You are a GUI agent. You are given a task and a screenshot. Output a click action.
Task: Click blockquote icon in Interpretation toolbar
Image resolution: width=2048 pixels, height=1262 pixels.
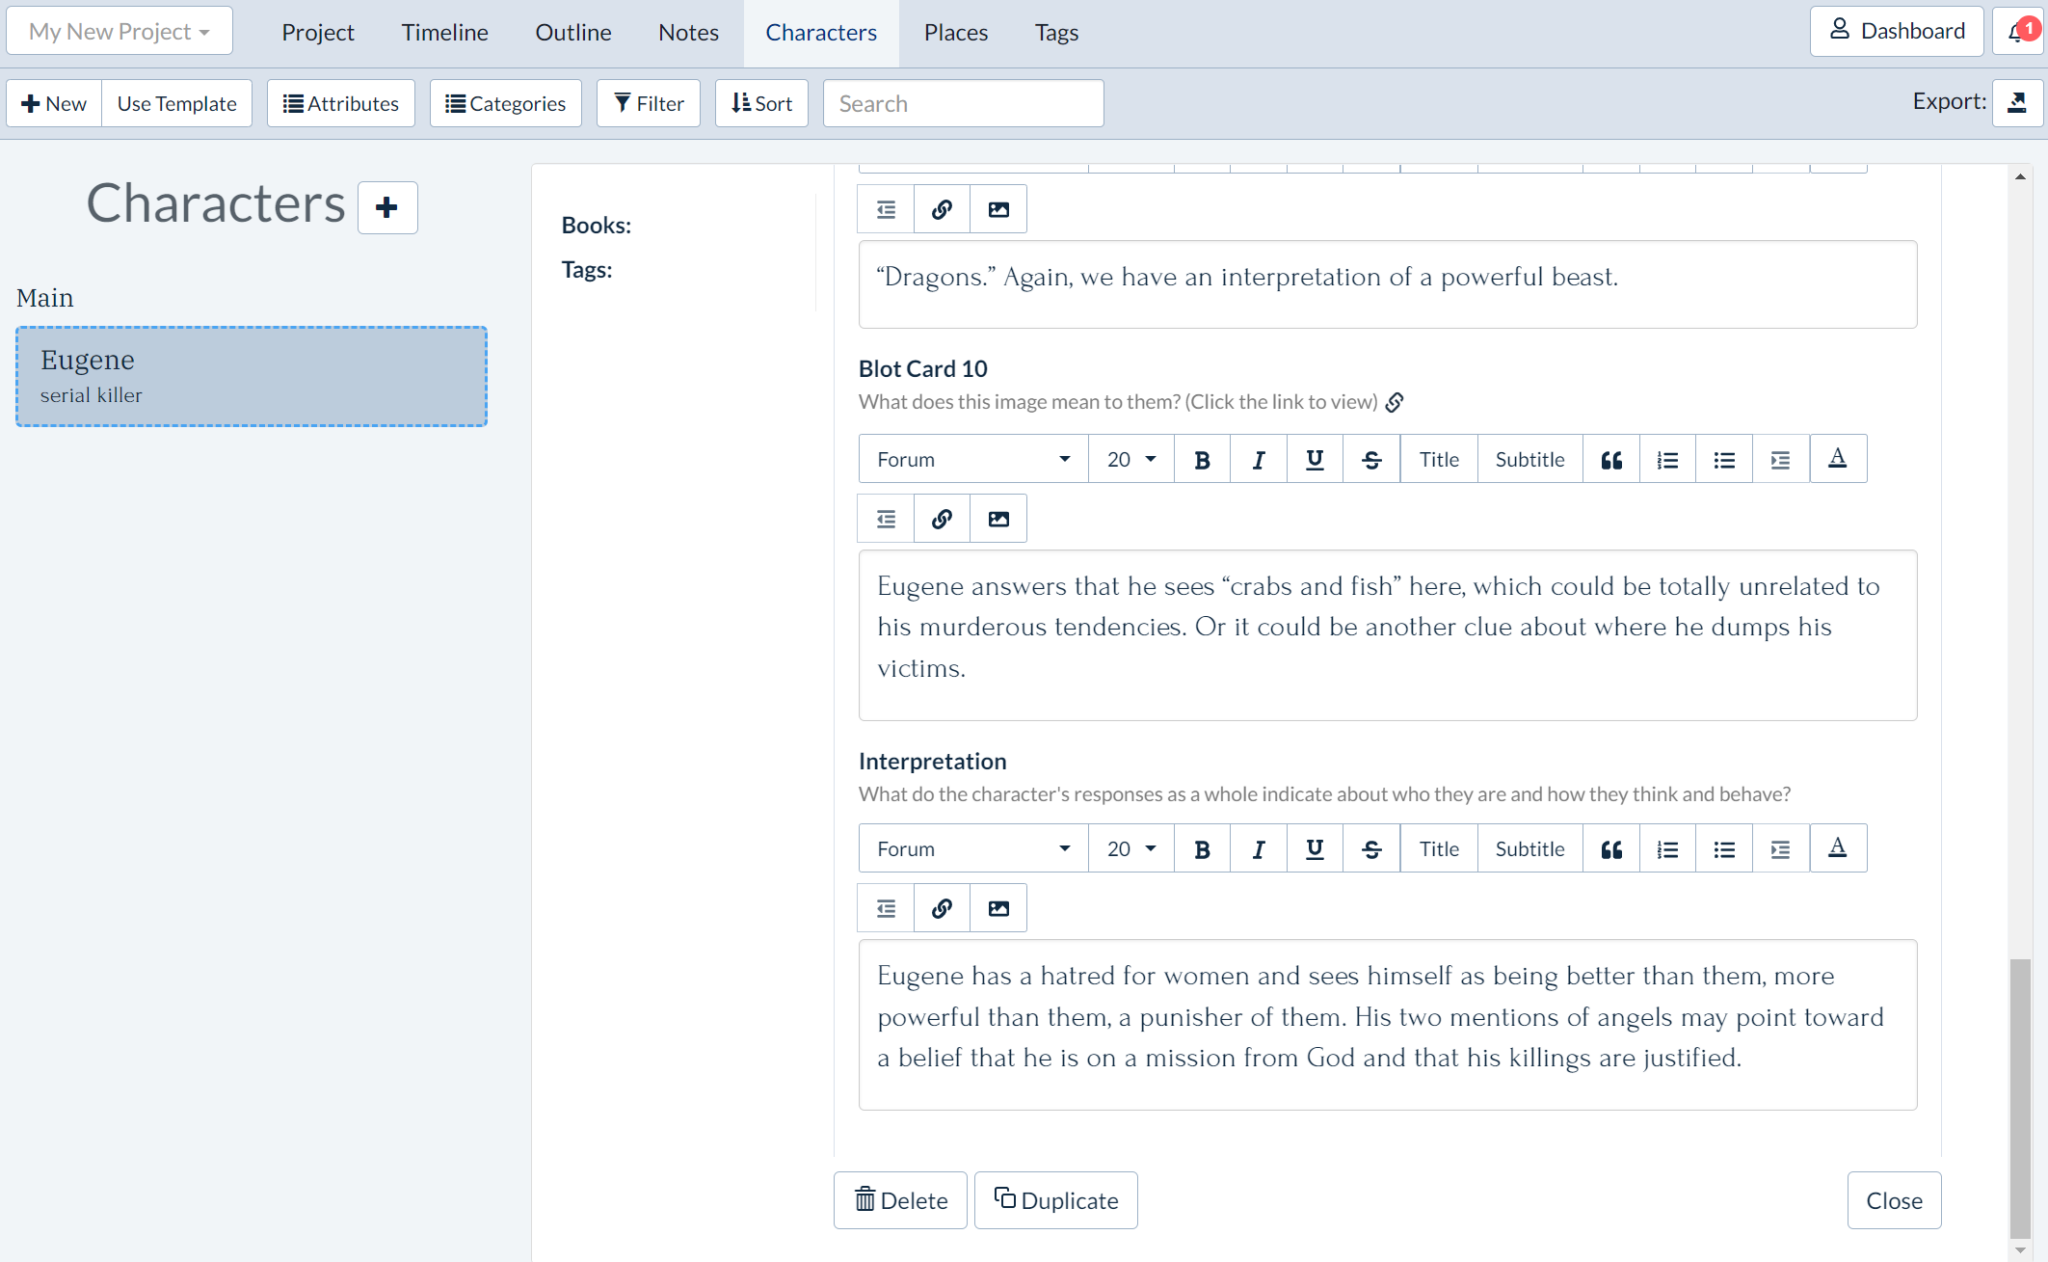[x=1611, y=849]
